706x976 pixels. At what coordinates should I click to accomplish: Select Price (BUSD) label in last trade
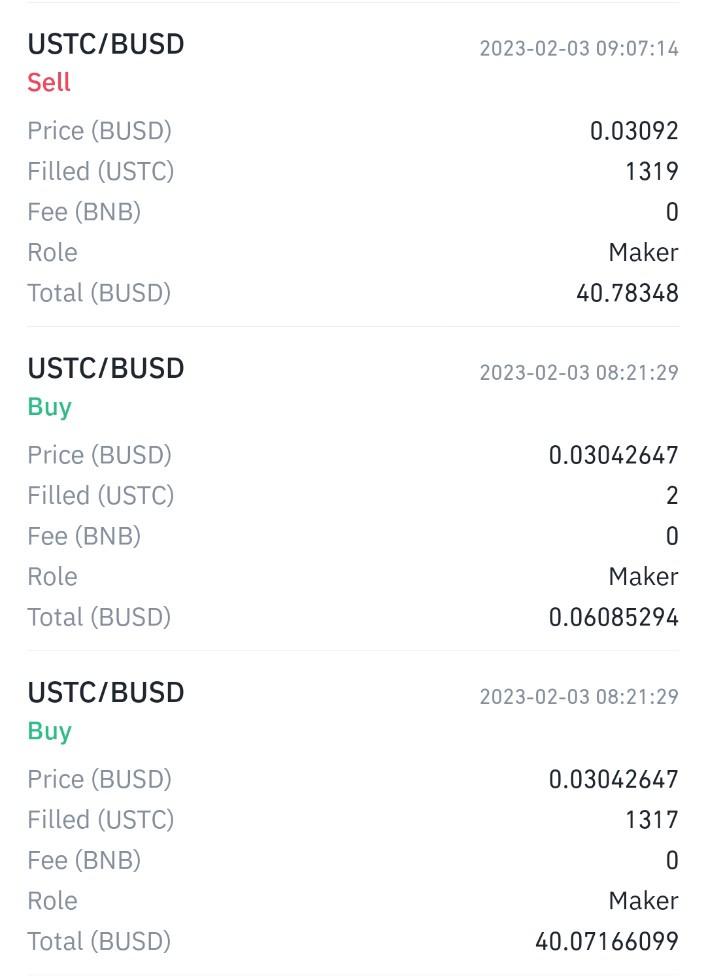tap(100, 779)
